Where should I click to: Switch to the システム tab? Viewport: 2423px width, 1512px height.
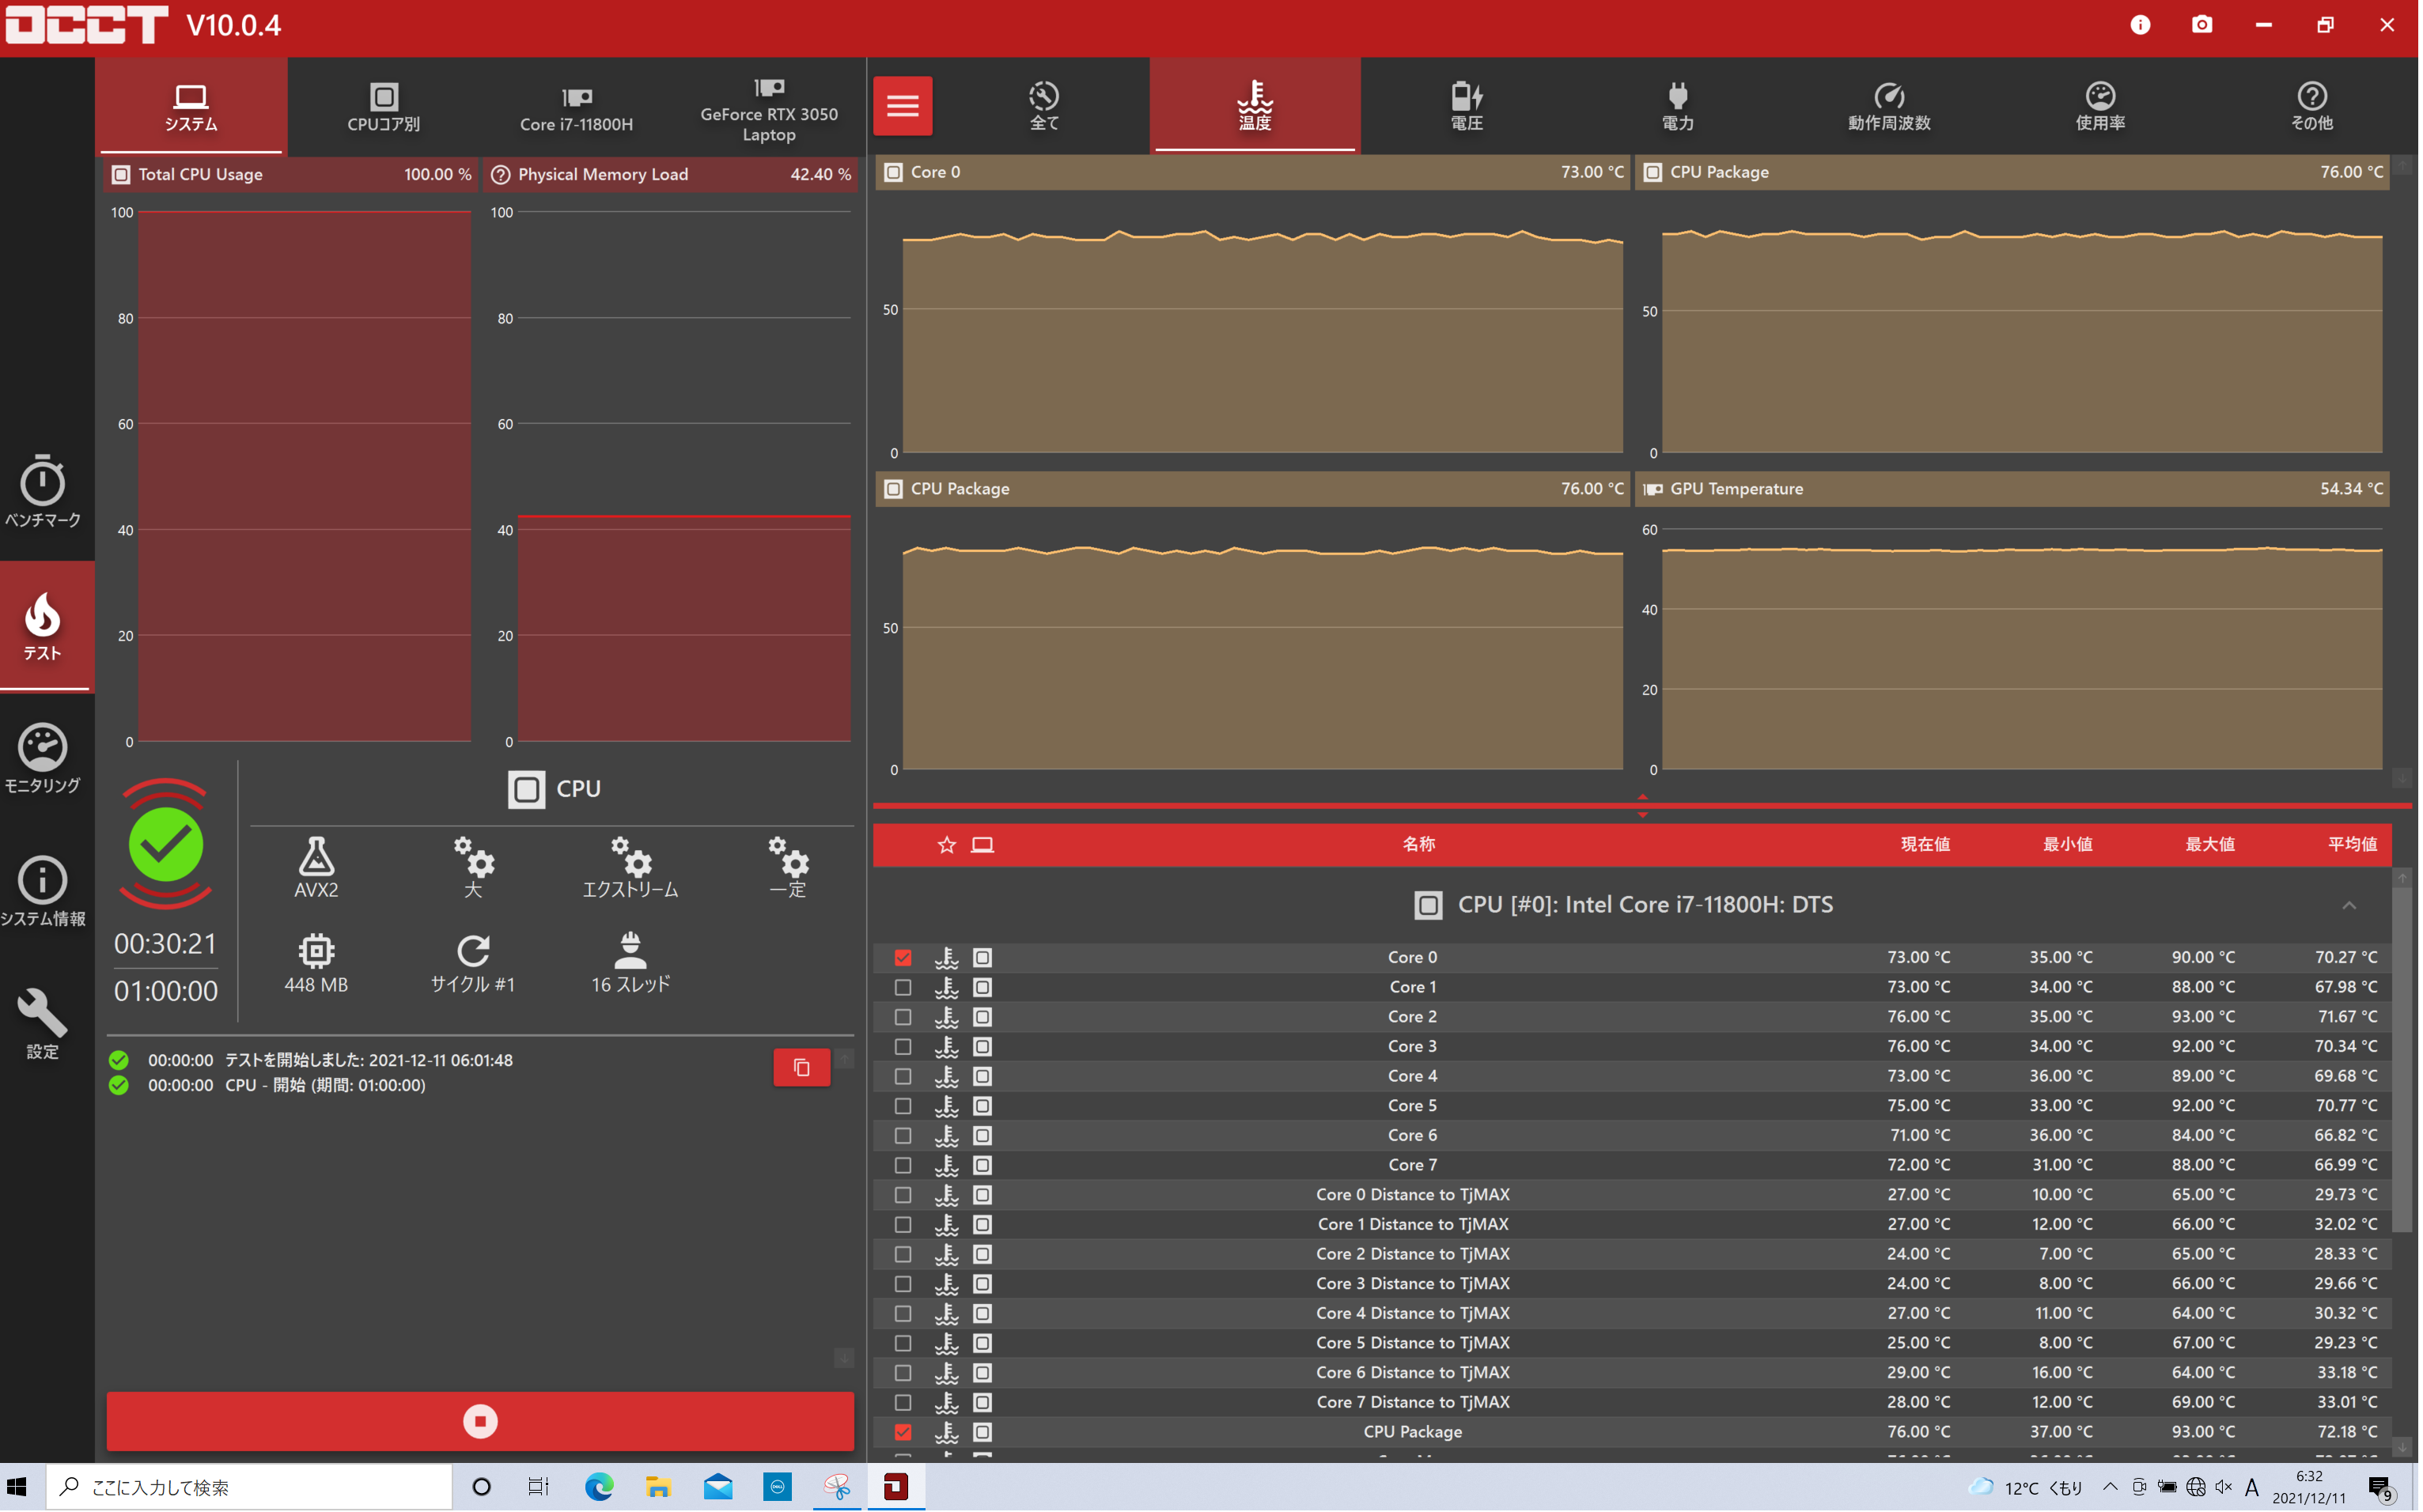coord(191,106)
